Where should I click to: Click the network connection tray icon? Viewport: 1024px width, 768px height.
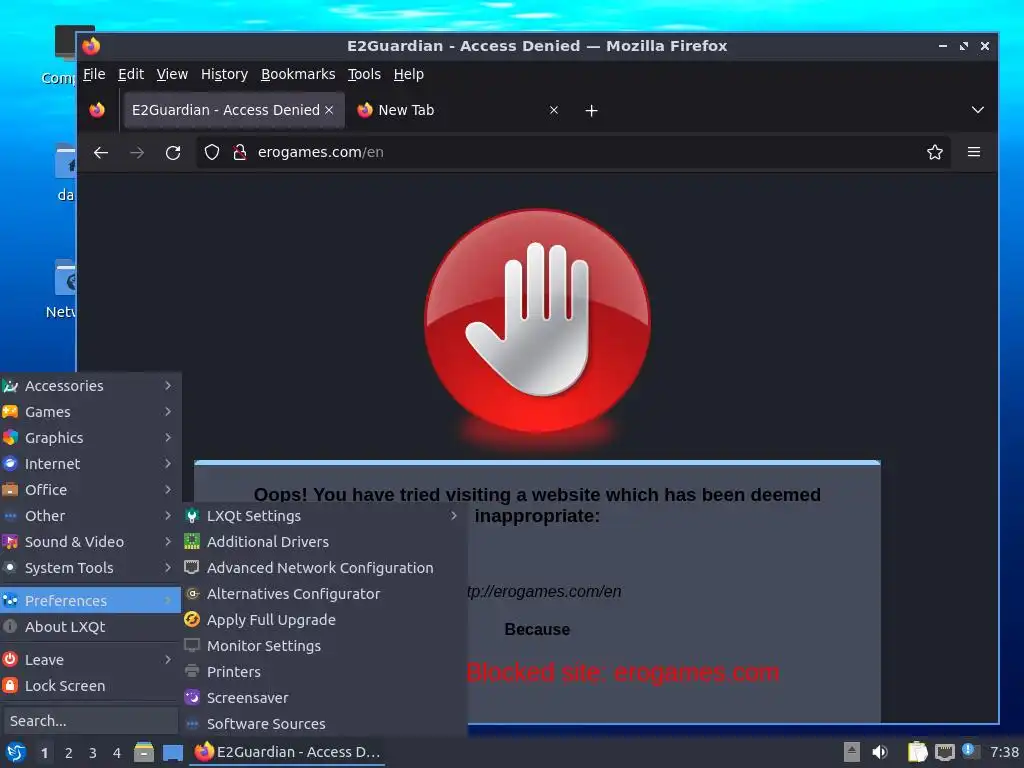(x=944, y=752)
